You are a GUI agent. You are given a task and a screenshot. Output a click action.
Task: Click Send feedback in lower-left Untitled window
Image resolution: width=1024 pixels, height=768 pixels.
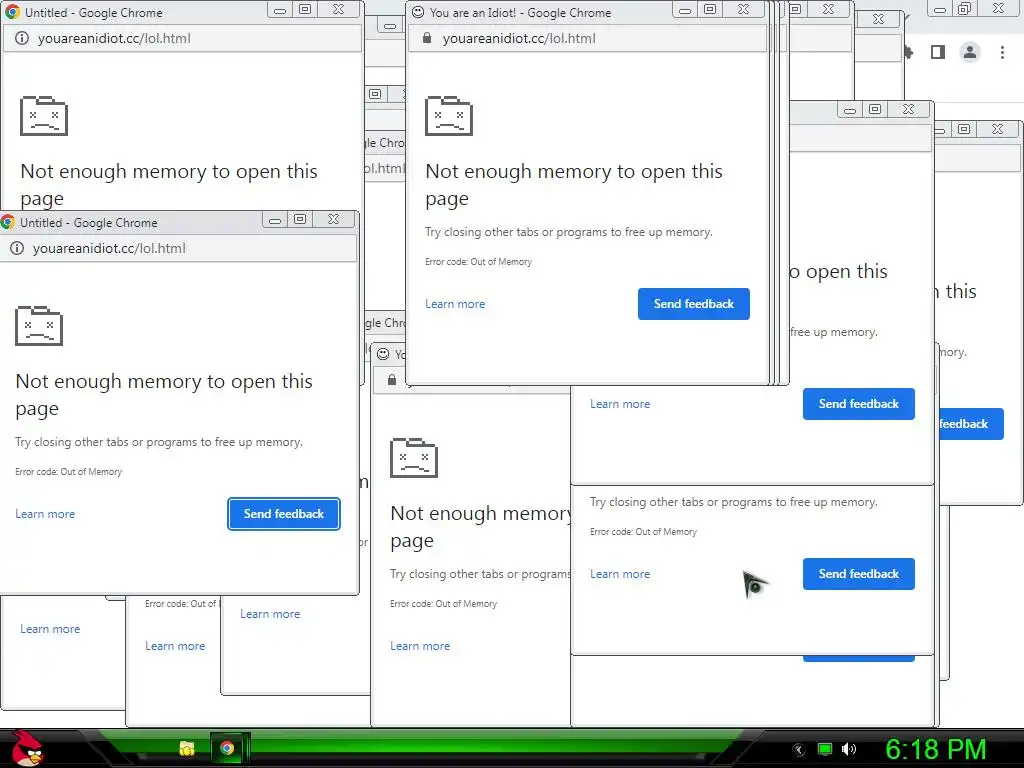[x=284, y=514]
